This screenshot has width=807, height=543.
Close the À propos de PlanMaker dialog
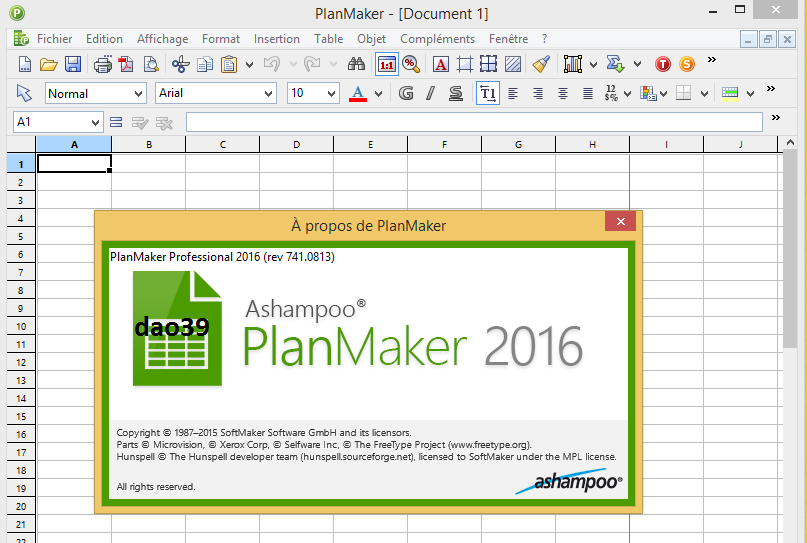pyautogui.click(x=620, y=222)
